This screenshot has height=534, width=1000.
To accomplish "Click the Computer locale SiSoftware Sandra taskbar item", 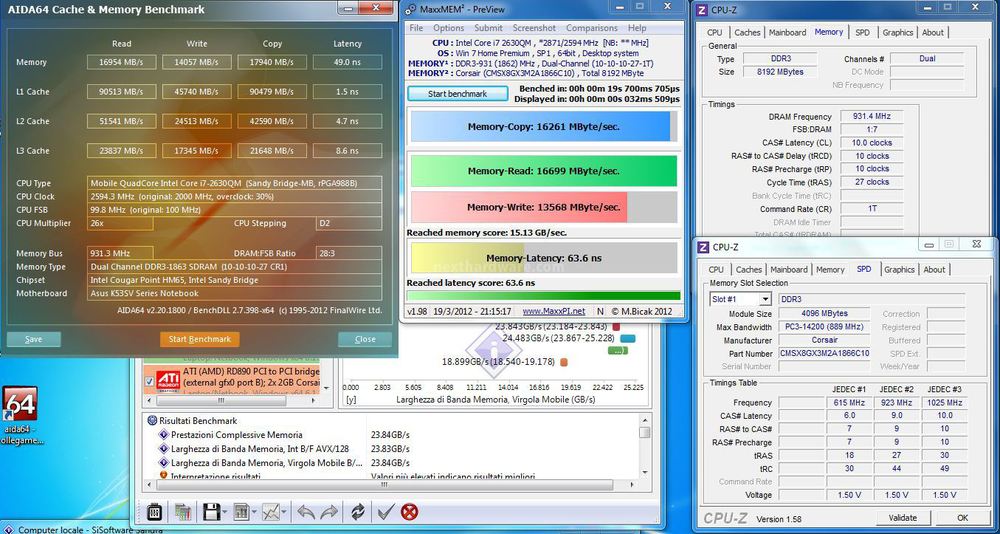I will 81,529.
